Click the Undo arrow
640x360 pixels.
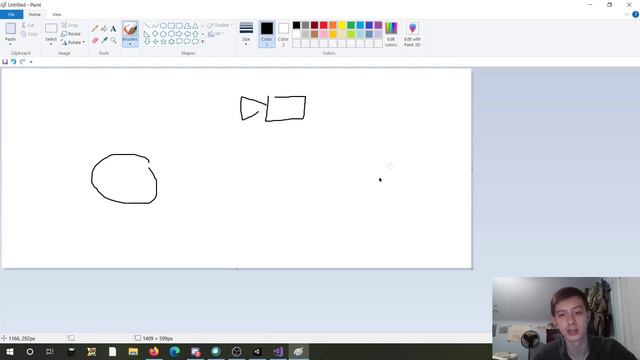click(x=13, y=62)
